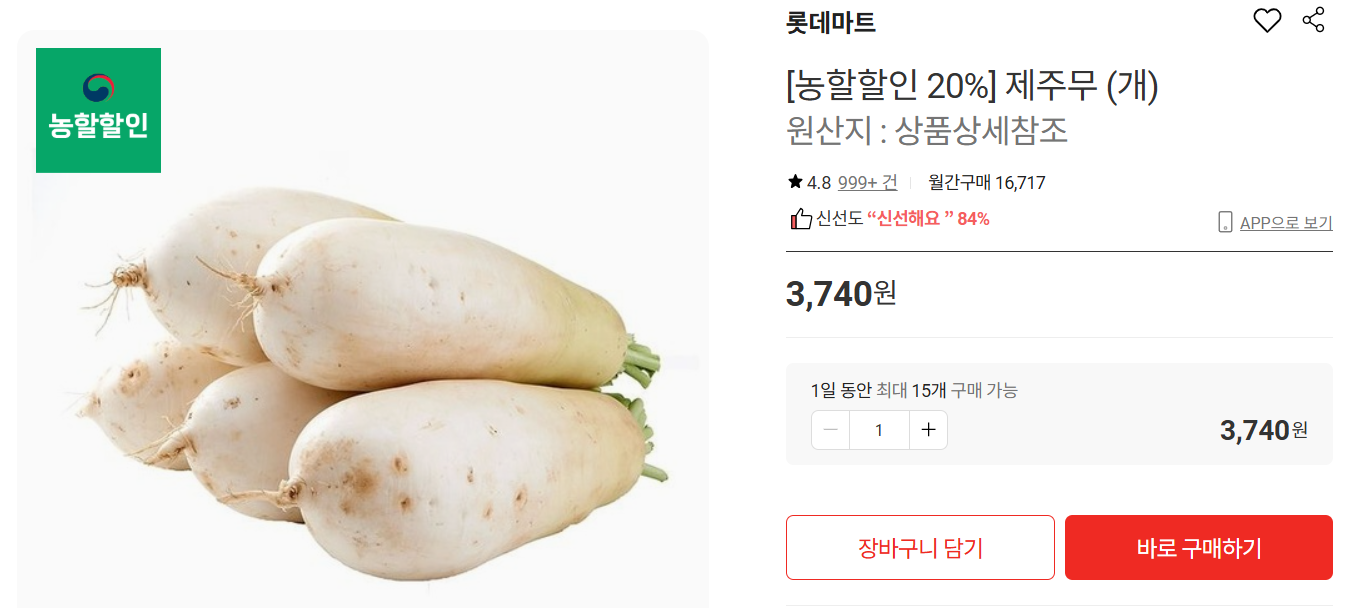Click the heart wishlist icon

1267,20
